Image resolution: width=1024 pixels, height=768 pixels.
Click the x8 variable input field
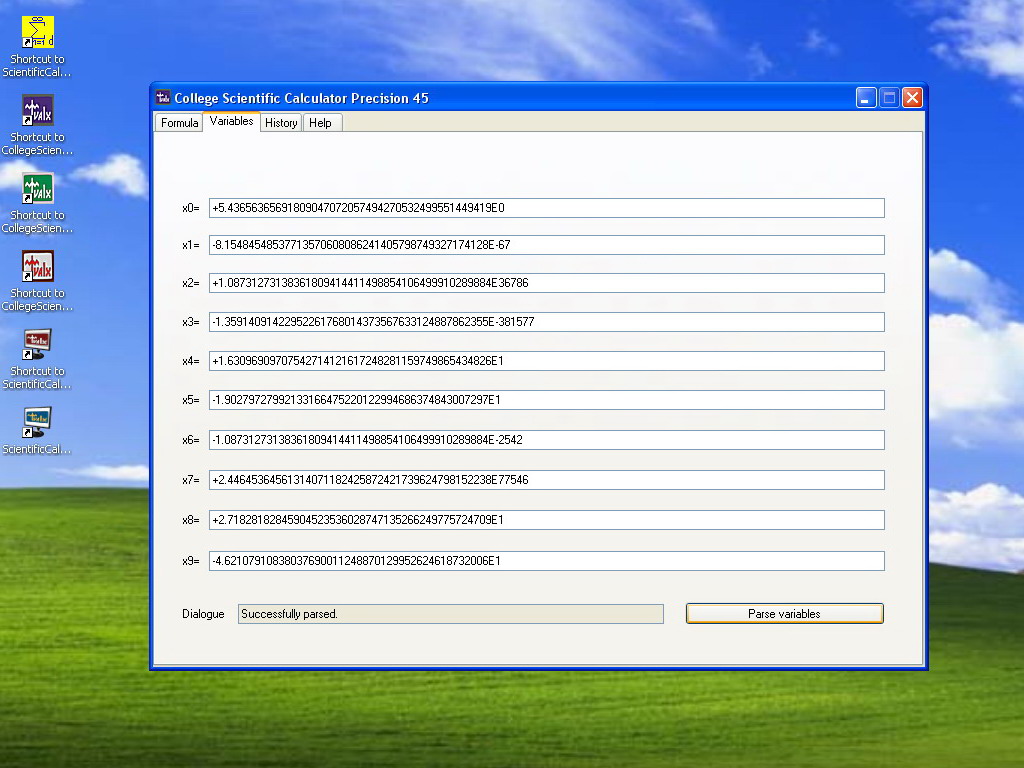click(x=547, y=520)
